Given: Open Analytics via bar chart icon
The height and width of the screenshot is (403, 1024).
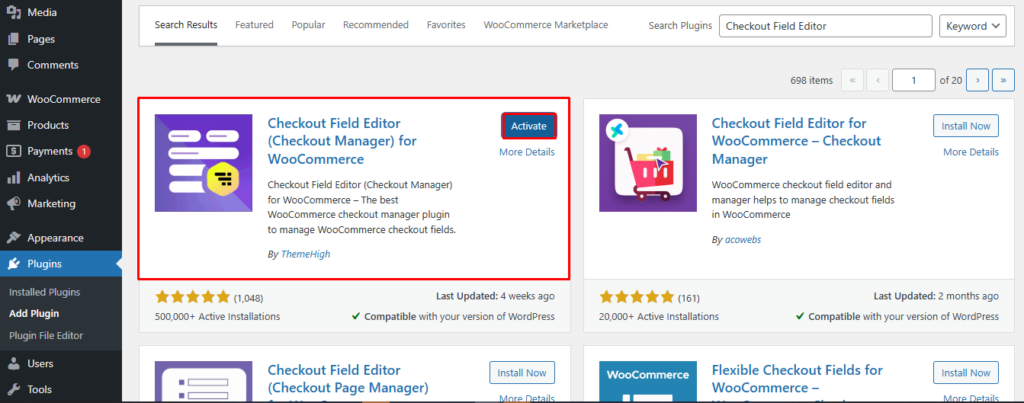Looking at the screenshot, I should [13, 178].
